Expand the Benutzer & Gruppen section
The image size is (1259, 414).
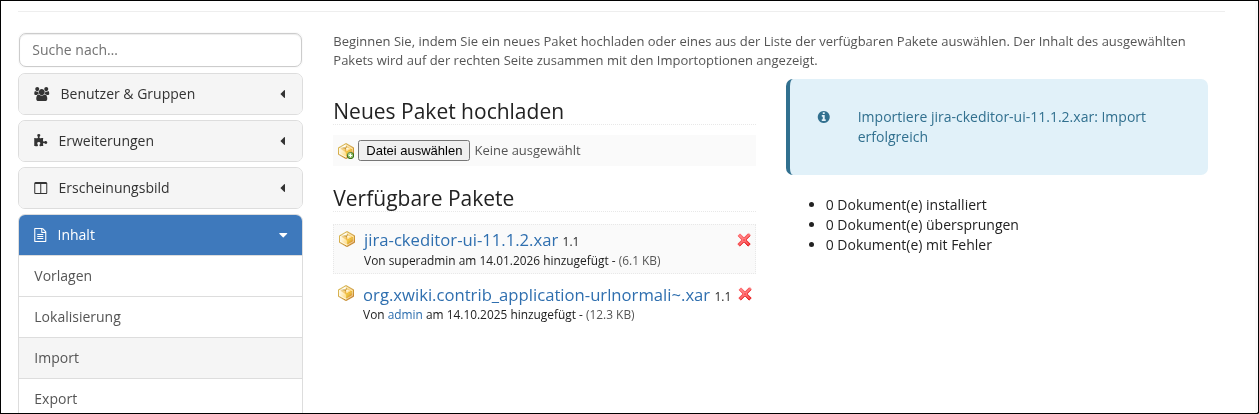[x=283, y=94]
